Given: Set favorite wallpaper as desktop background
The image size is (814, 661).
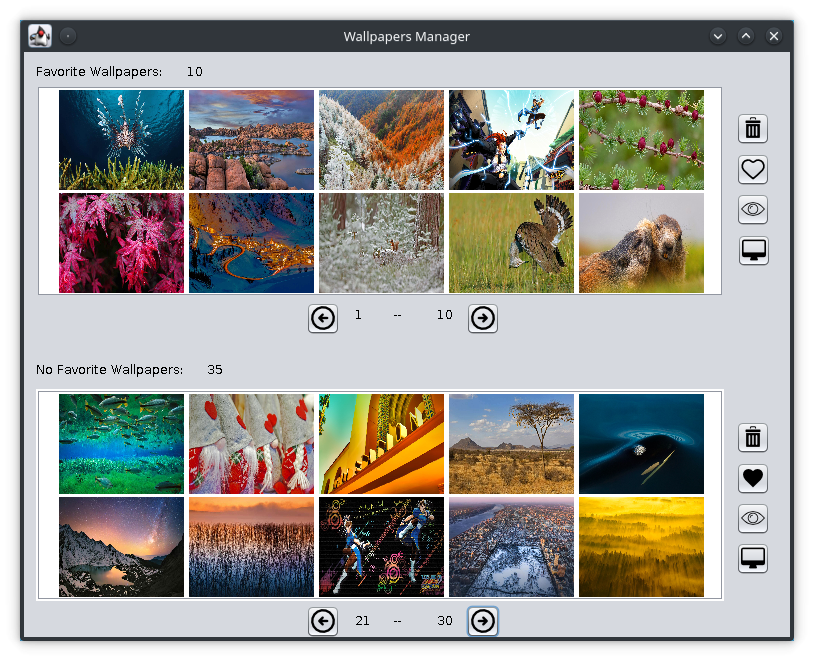Looking at the screenshot, I should tap(753, 250).
